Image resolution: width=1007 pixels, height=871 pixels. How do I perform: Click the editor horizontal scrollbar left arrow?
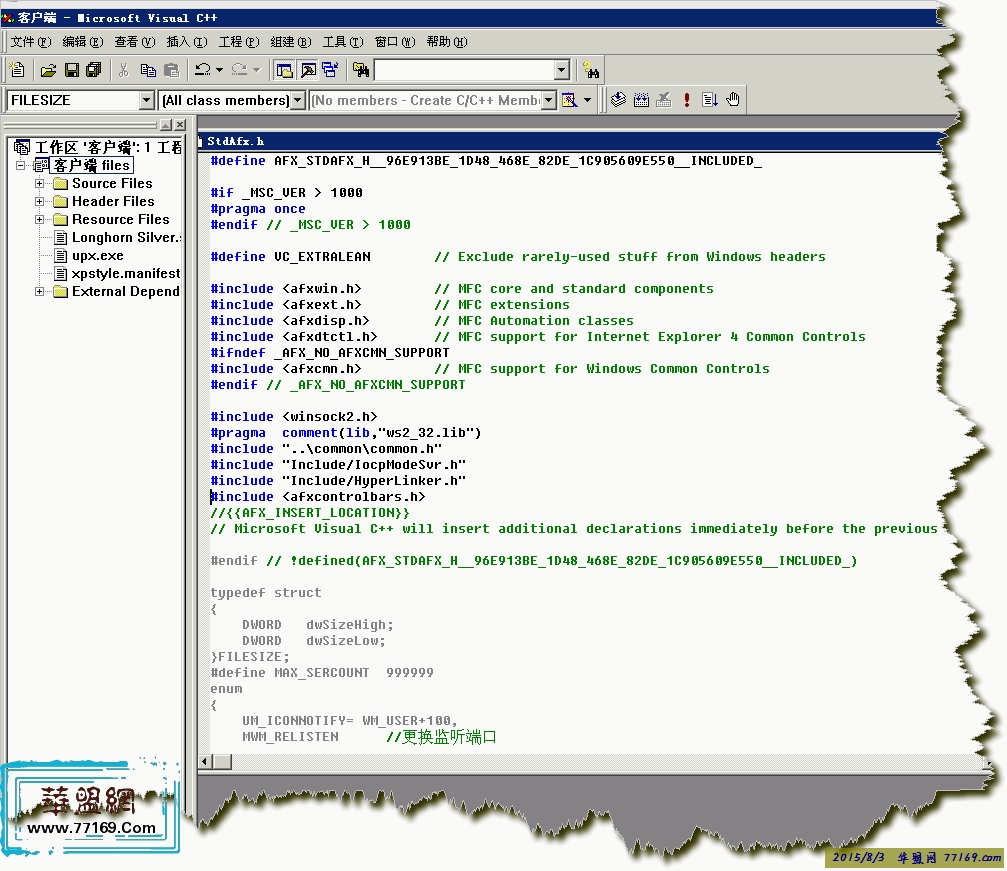pos(204,762)
